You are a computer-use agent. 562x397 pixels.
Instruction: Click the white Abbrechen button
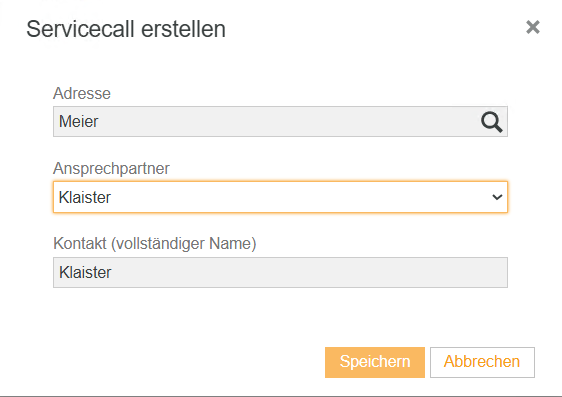(482, 362)
